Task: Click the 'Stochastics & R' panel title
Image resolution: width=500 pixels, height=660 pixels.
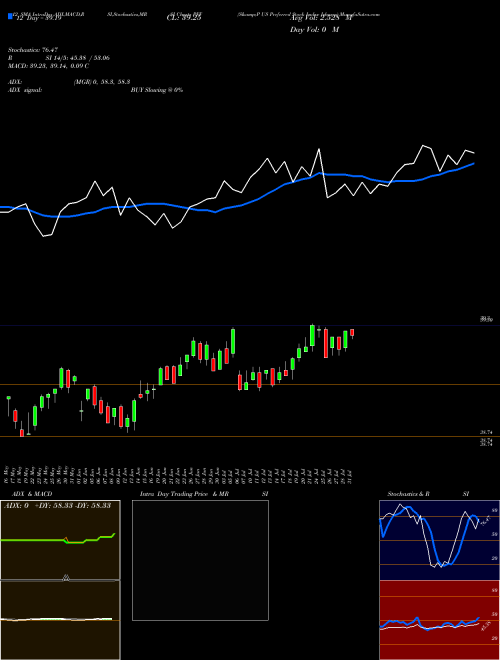Action: (409, 494)
